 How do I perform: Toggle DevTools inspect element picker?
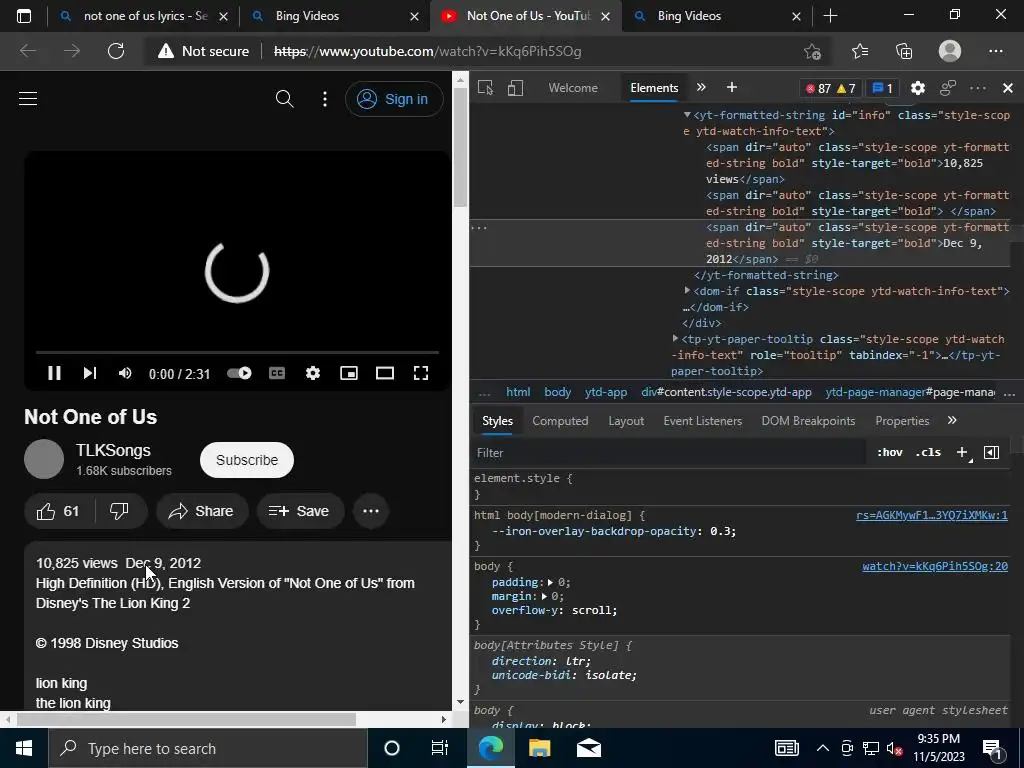(x=485, y=88)
